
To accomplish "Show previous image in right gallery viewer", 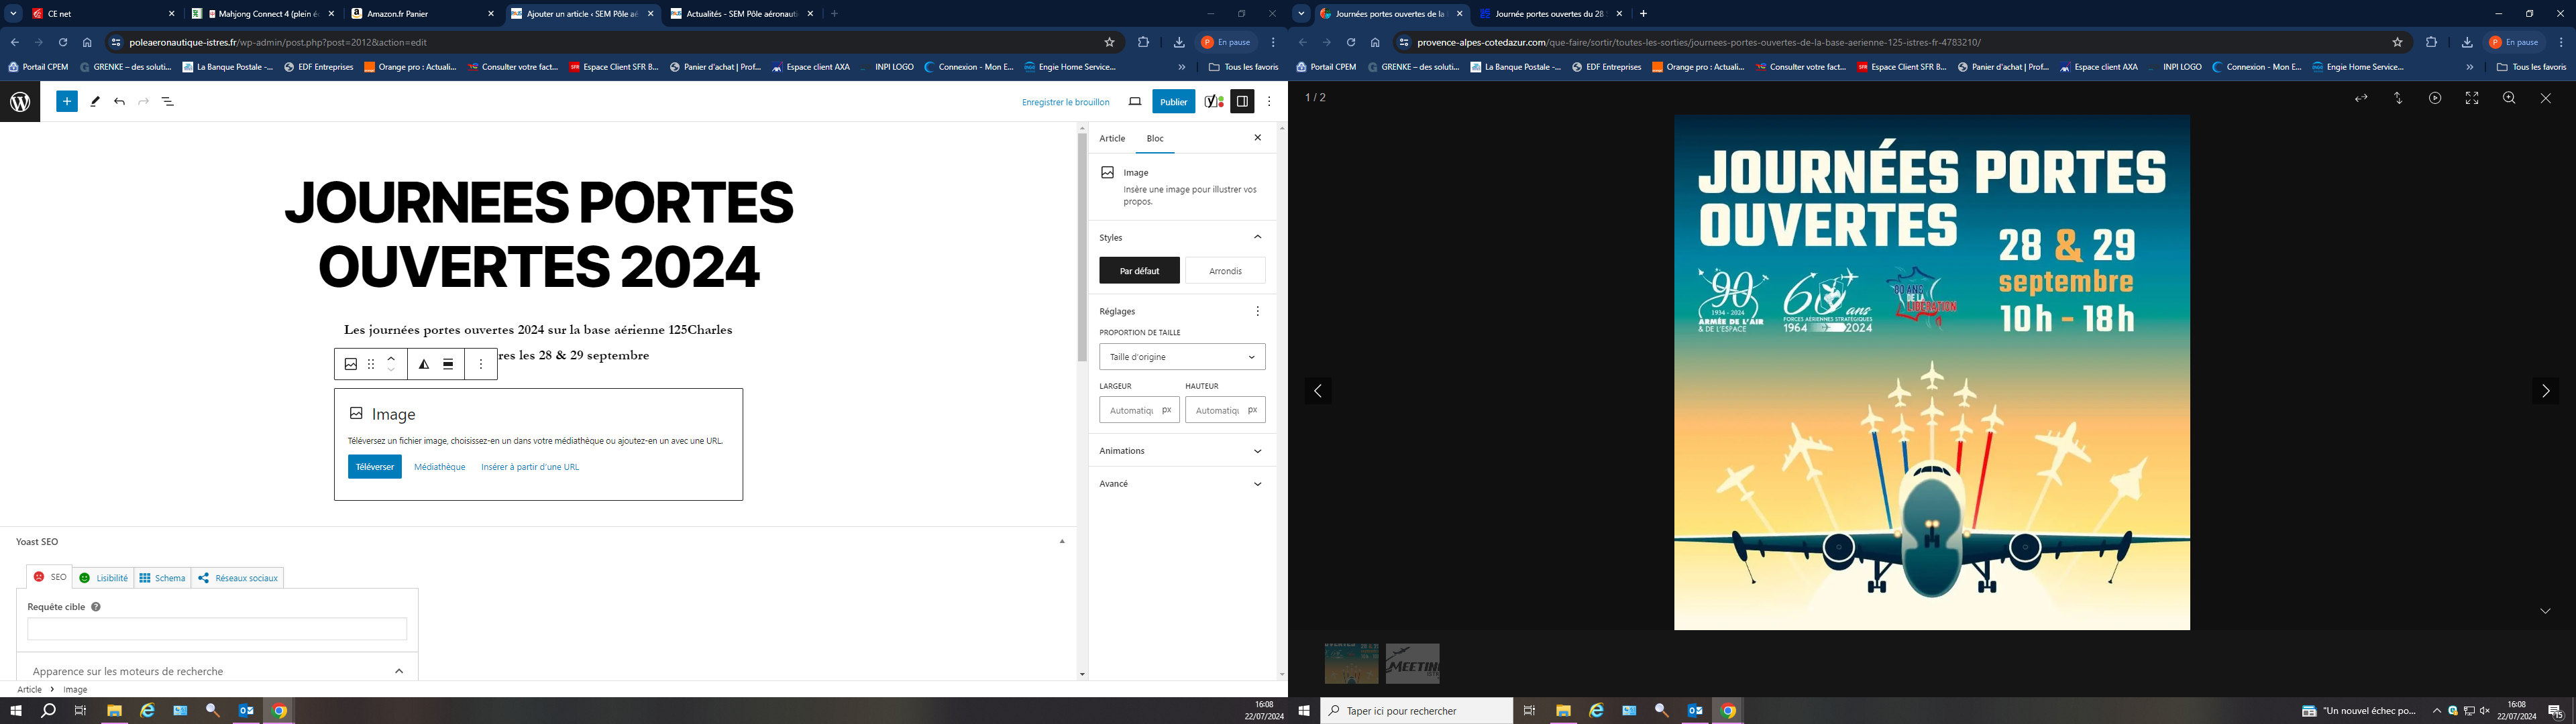I will 1318,391.
